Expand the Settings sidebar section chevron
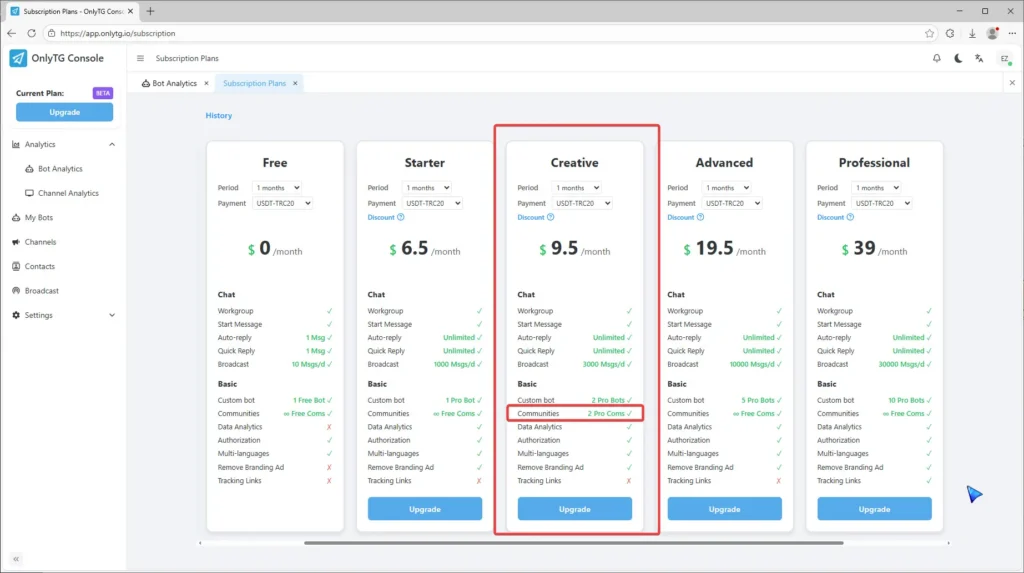This screenshot has height=573, width=1024. pos(112,315)
